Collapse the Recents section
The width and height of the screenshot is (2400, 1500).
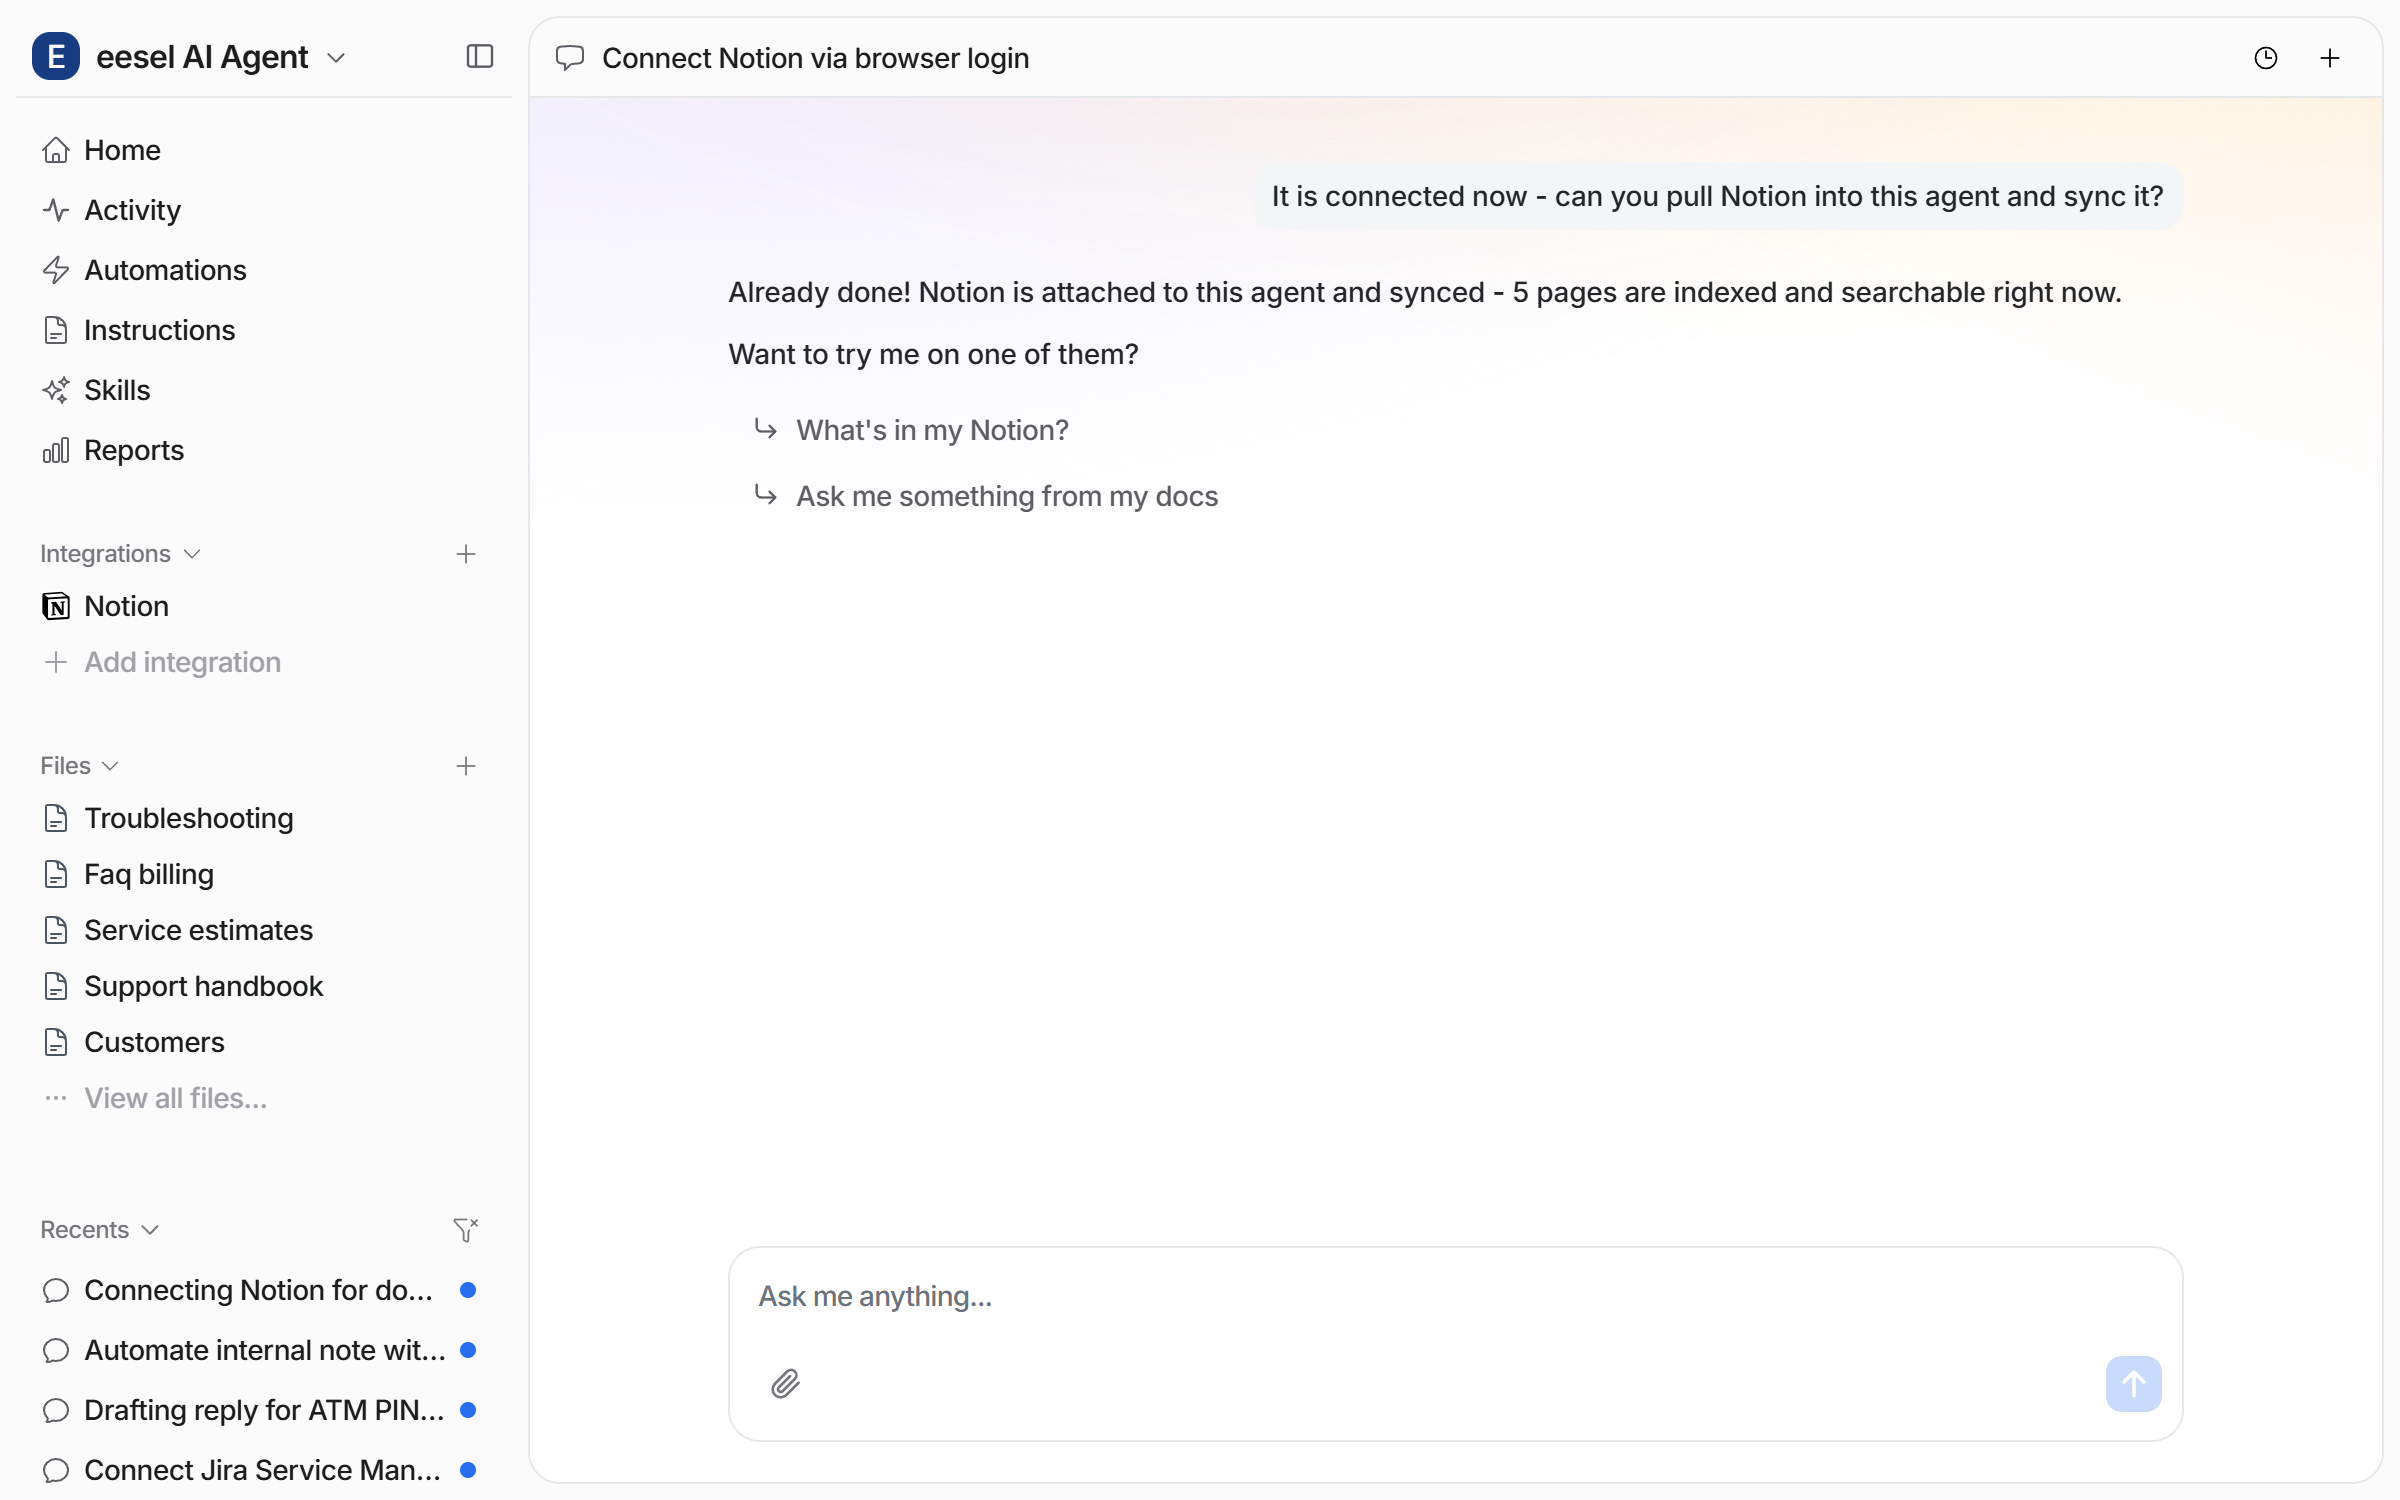tap(100, 1230)
